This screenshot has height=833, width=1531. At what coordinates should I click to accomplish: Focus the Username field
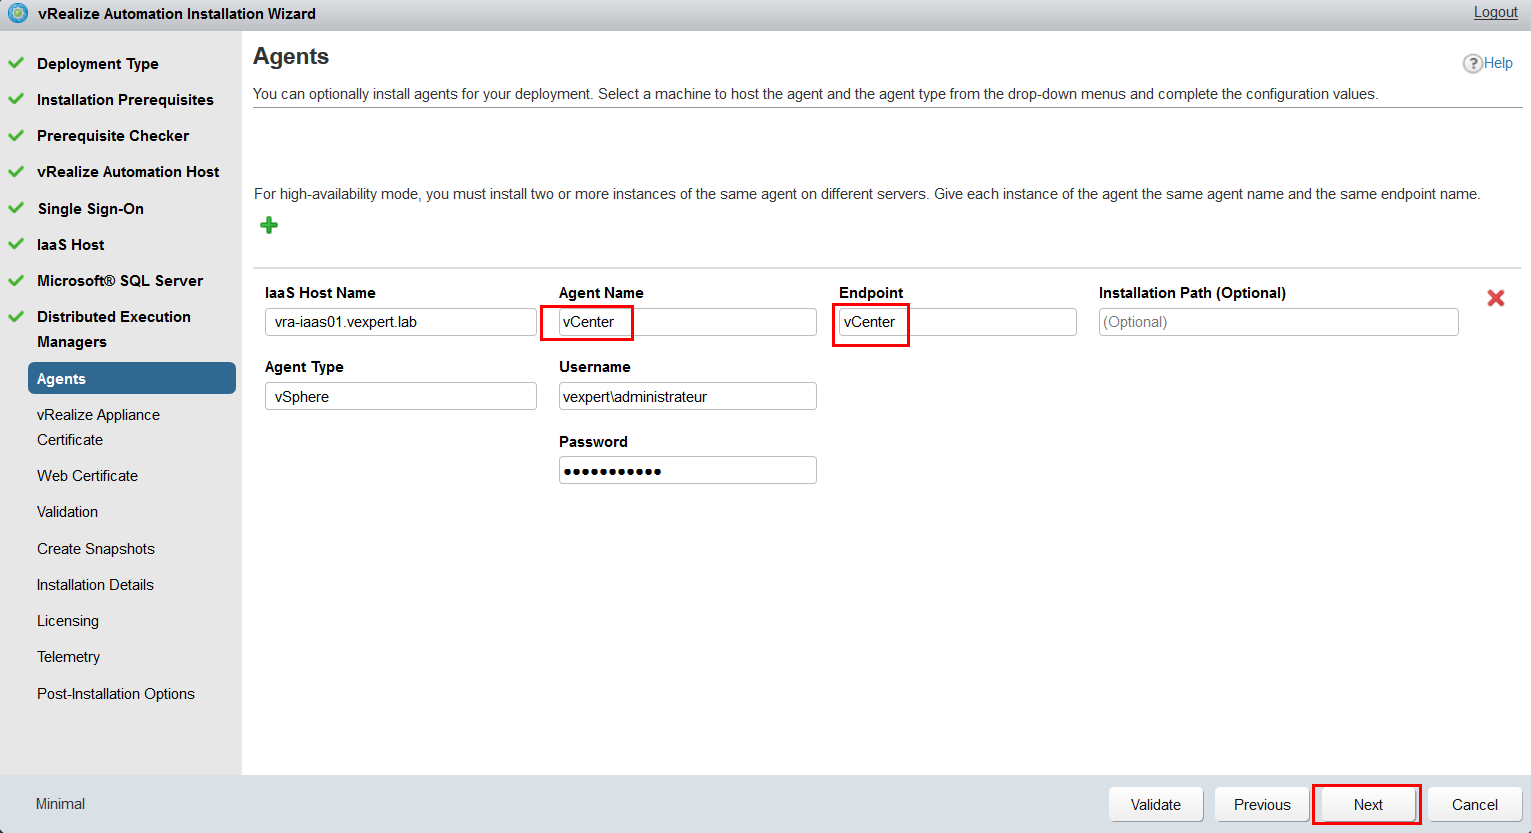tap(688, 396)
